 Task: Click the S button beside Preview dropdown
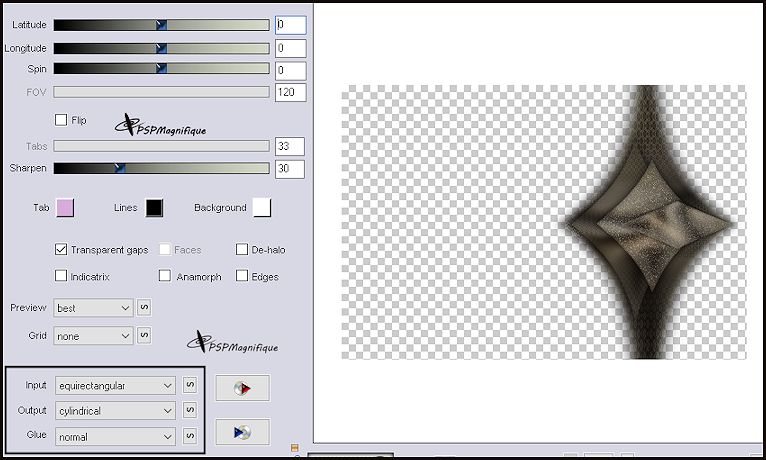tap(144, 308)
